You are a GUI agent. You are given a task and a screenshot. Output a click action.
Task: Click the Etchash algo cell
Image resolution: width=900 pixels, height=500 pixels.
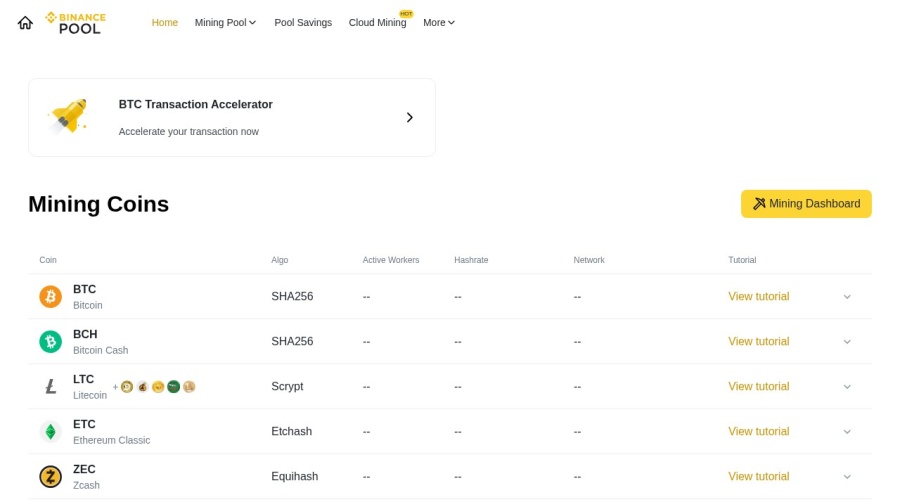click(292, 432)
